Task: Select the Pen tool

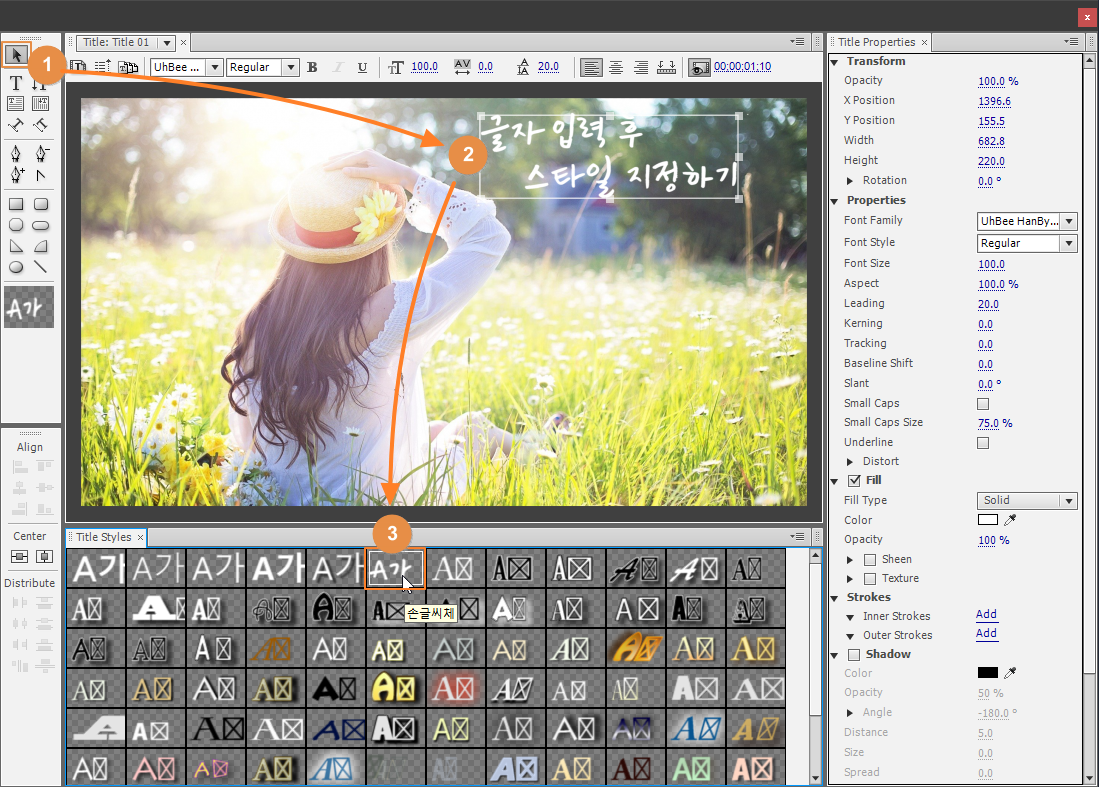Action: (15, 153)
